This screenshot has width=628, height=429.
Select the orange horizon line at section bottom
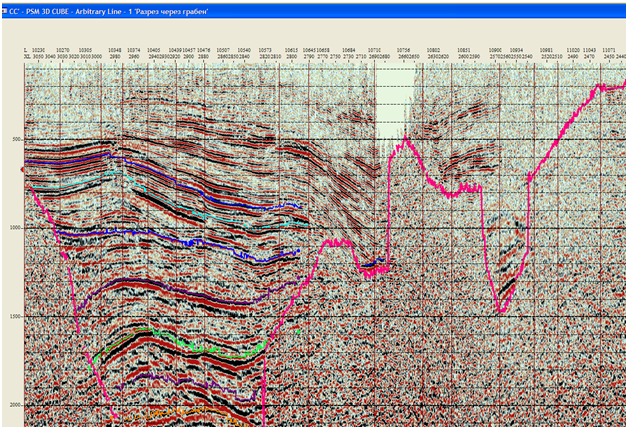coord(180,411)
